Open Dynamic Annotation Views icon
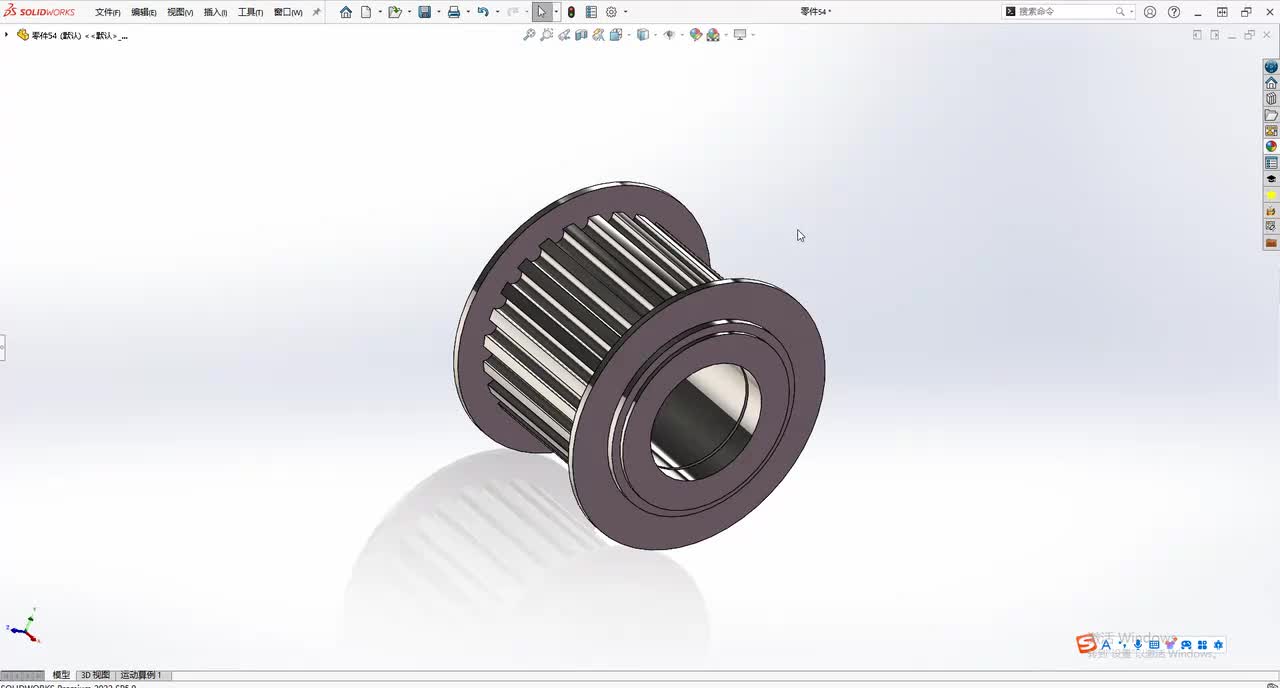The width and height of the screenshot is (1280, 688). (x=598, y=35)
